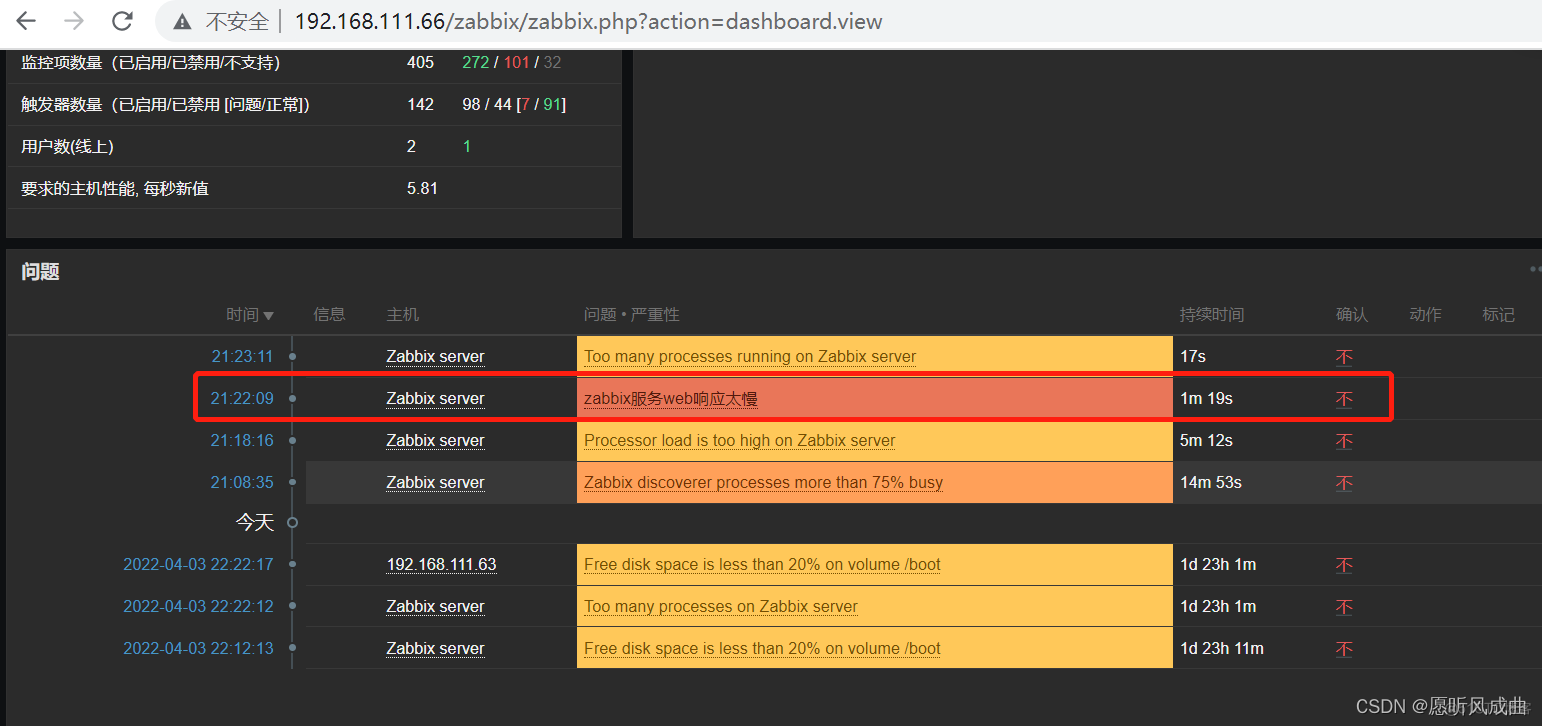Click duration value 1m 19s

(1206, 398)
